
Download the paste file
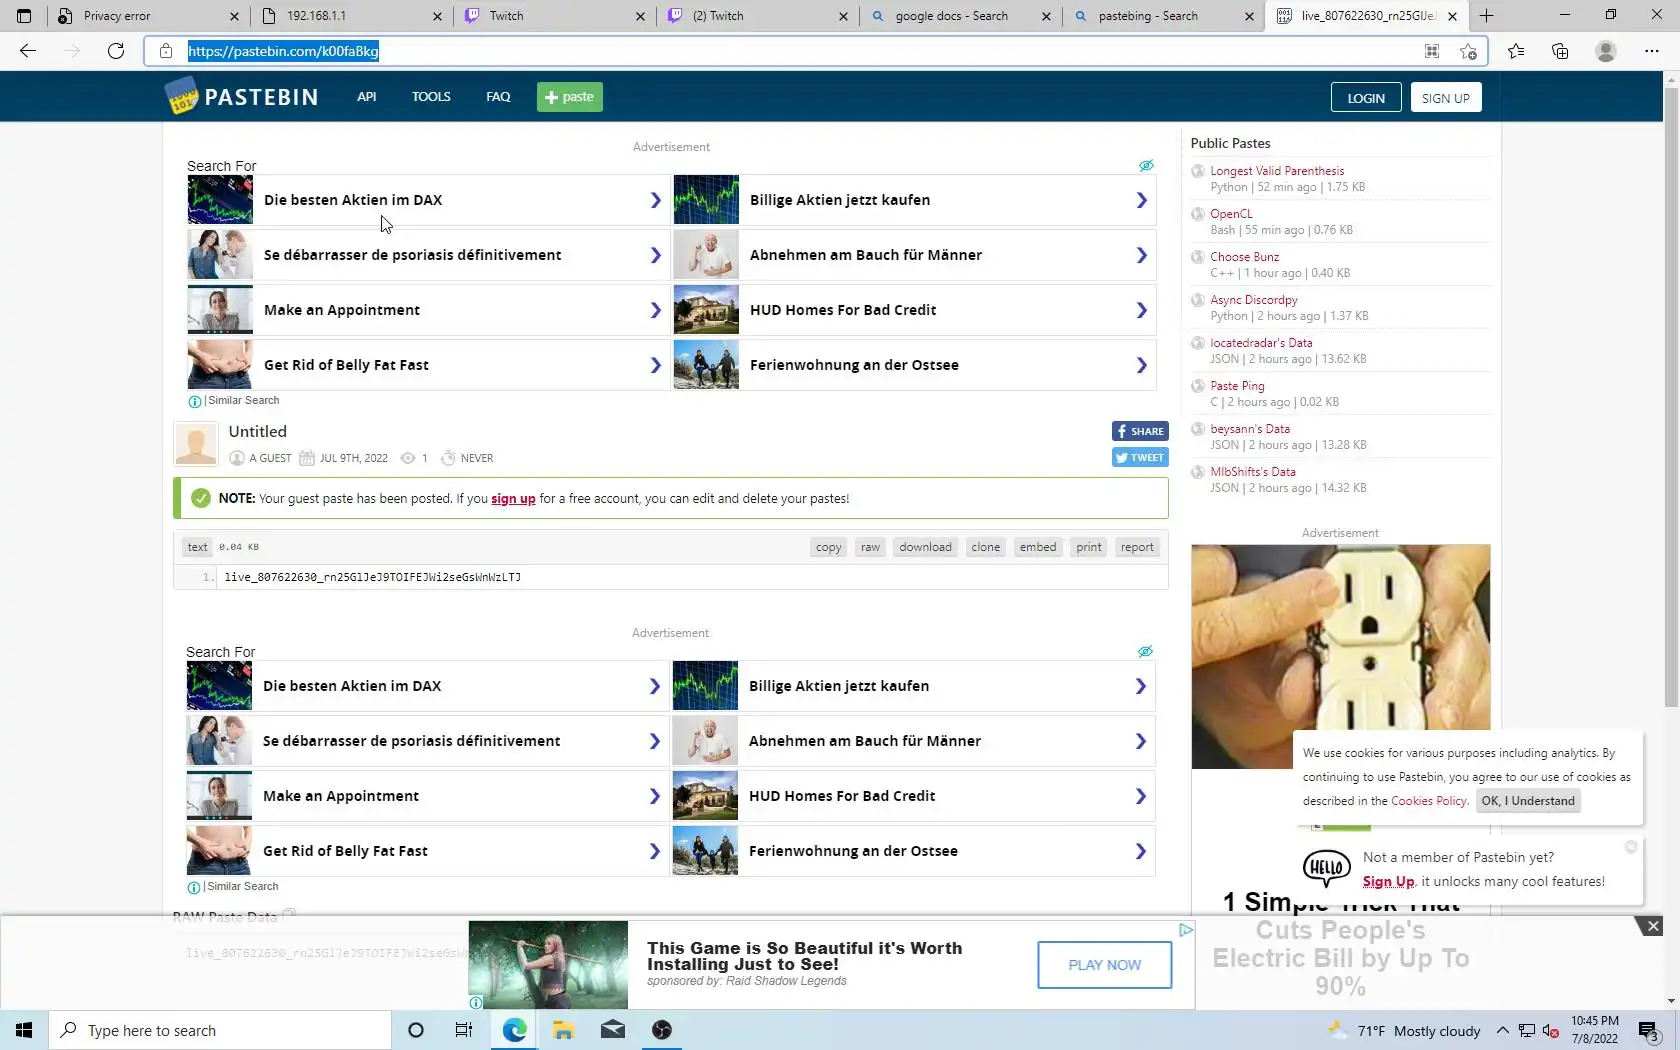(925, 547)
